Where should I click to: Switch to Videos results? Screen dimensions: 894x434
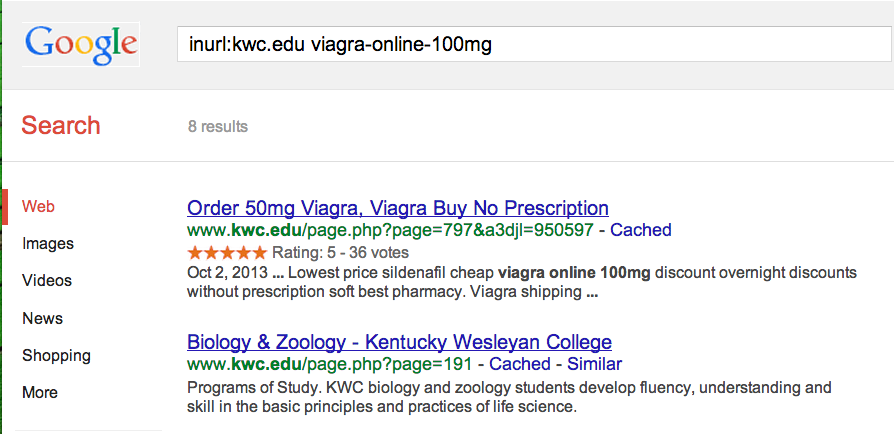click(x=48, y=281)
